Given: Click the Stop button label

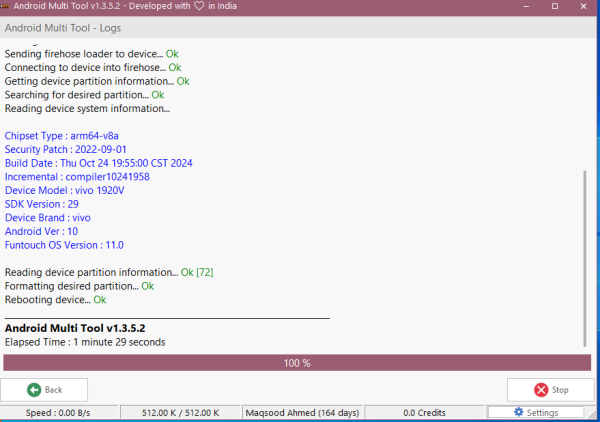Looking at the screenshot, I should pyautogui.click(x=560, y=390).
